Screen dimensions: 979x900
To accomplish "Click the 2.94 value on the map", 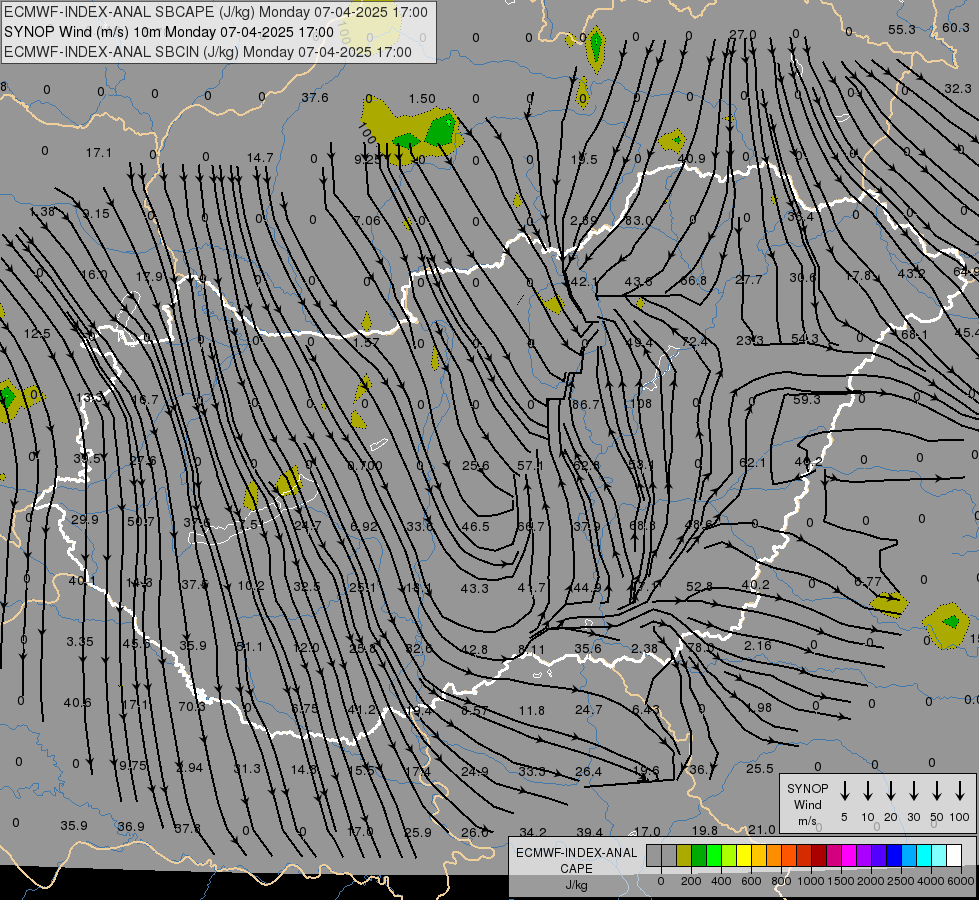I will click(189, 768).
